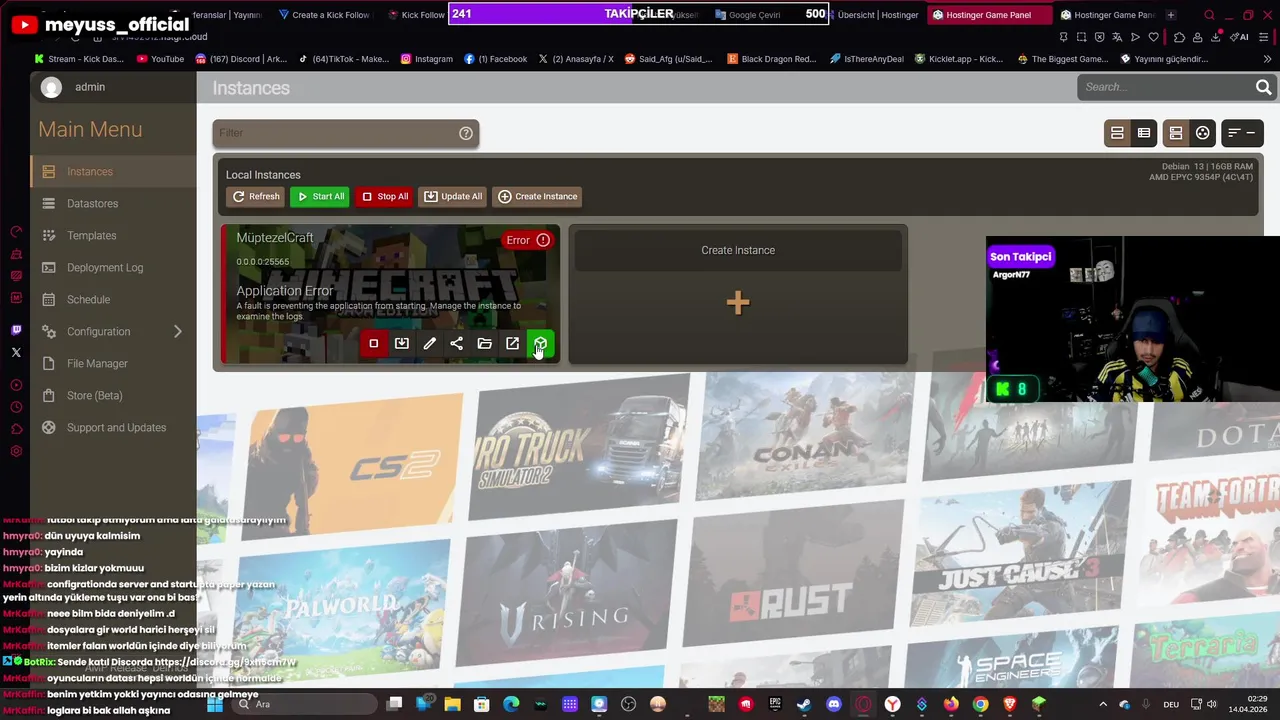Select the card tile view
Screen dimensions: 1280x720
(1176, 133)
